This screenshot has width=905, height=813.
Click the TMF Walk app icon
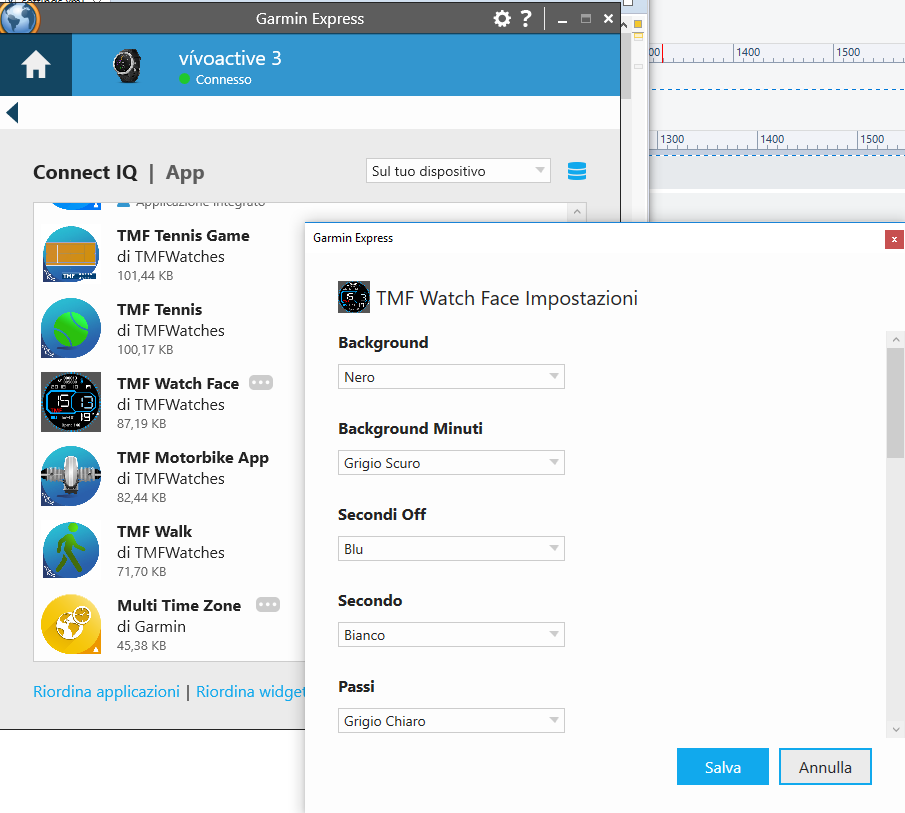coord(71,550)
